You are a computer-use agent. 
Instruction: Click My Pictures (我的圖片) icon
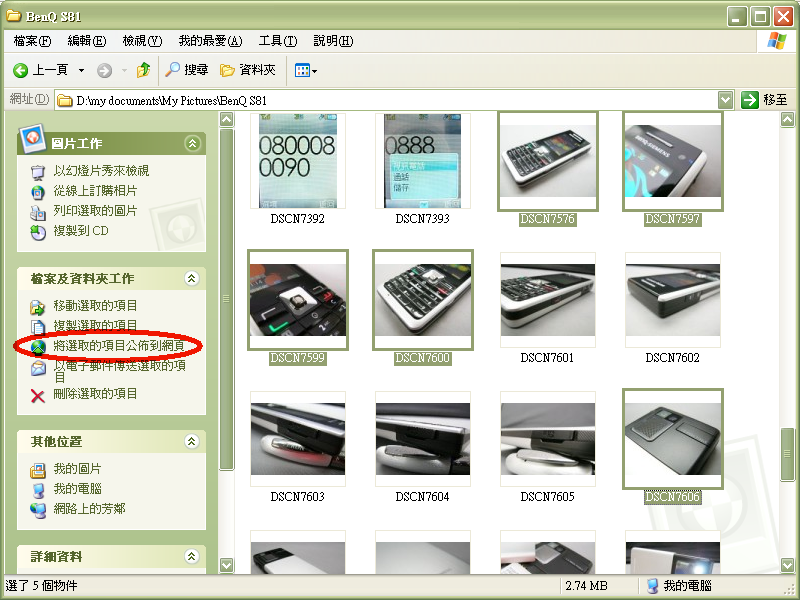pos(38,470)
